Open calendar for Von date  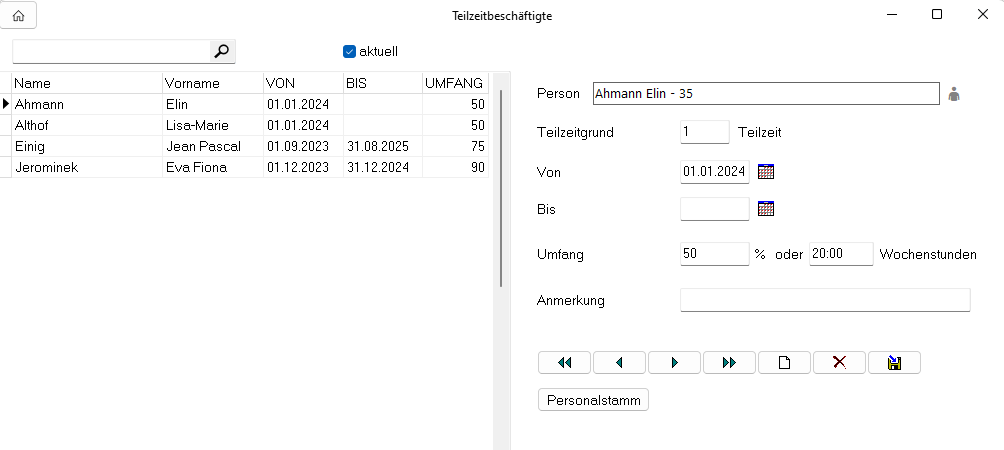click(766, 172)
